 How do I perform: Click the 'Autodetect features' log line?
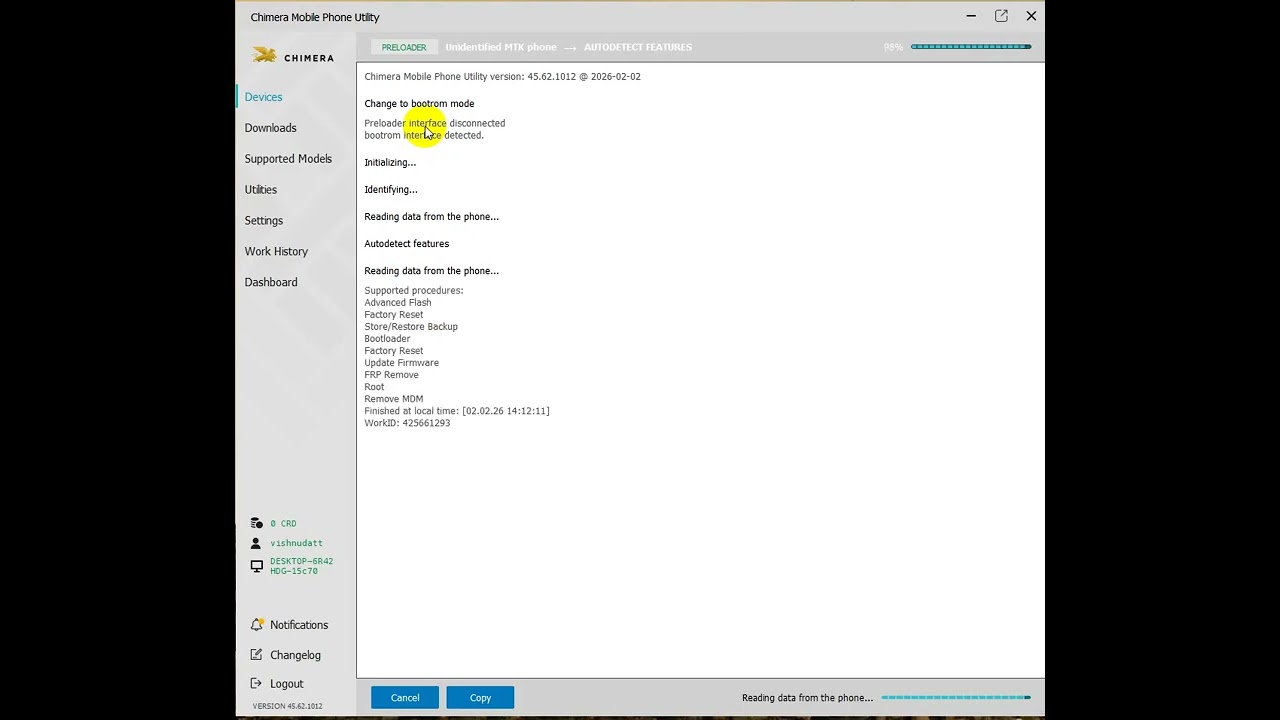pyautogui.click(x=407, y=244)
